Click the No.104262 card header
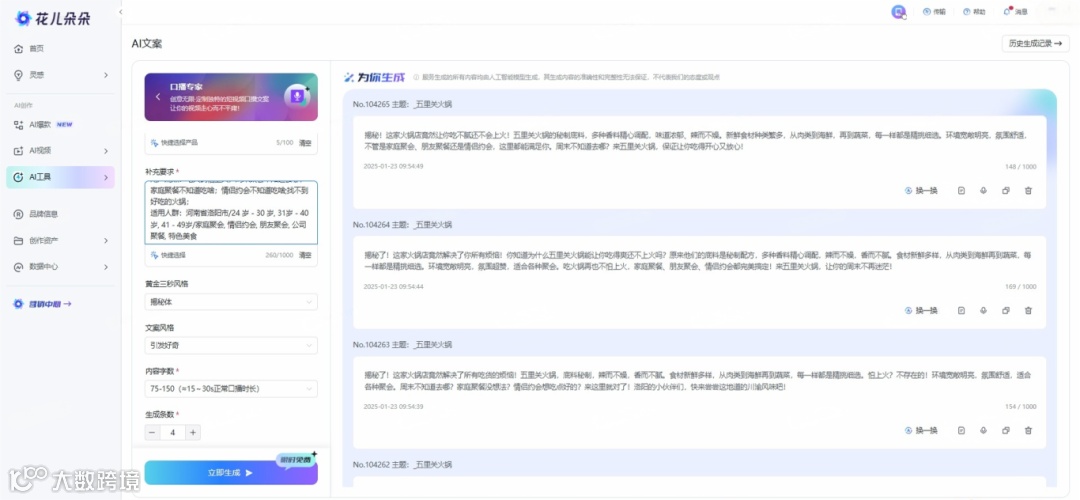Viewport: 1080px width, 500px height. click(402, 465)
